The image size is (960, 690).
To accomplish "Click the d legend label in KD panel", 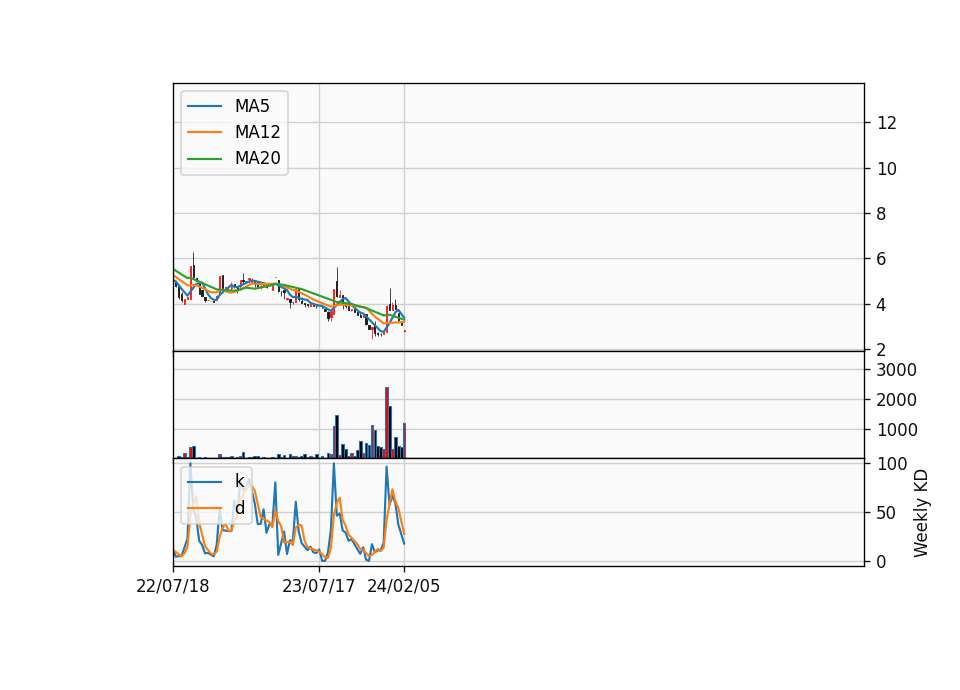I will pyautogui.click(x=239, y=508).
